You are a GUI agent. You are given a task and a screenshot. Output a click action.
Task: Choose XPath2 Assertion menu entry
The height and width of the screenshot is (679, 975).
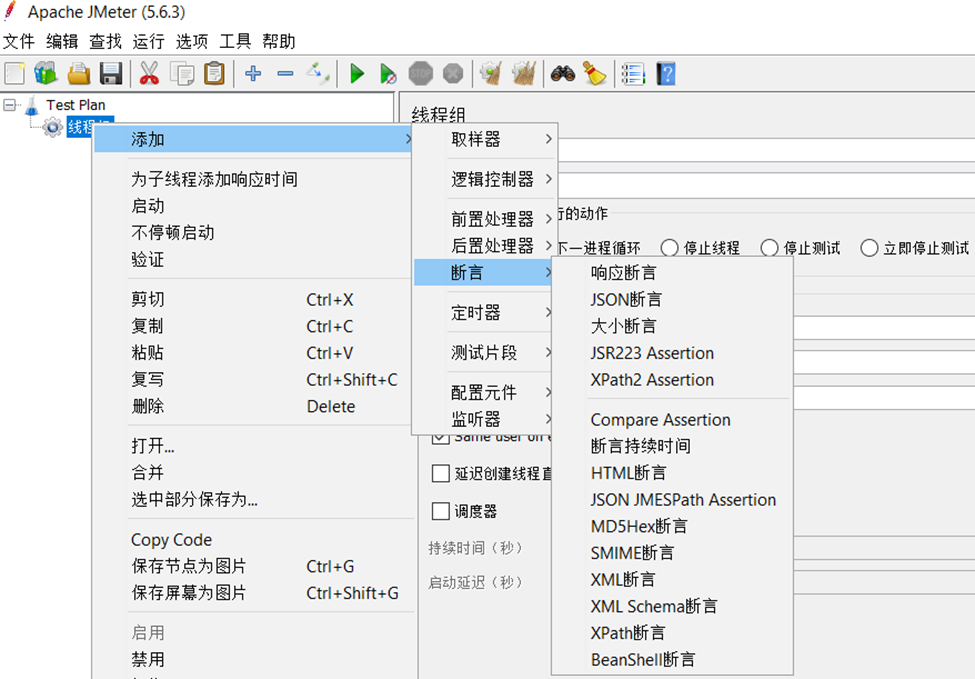tap(672, 379)
